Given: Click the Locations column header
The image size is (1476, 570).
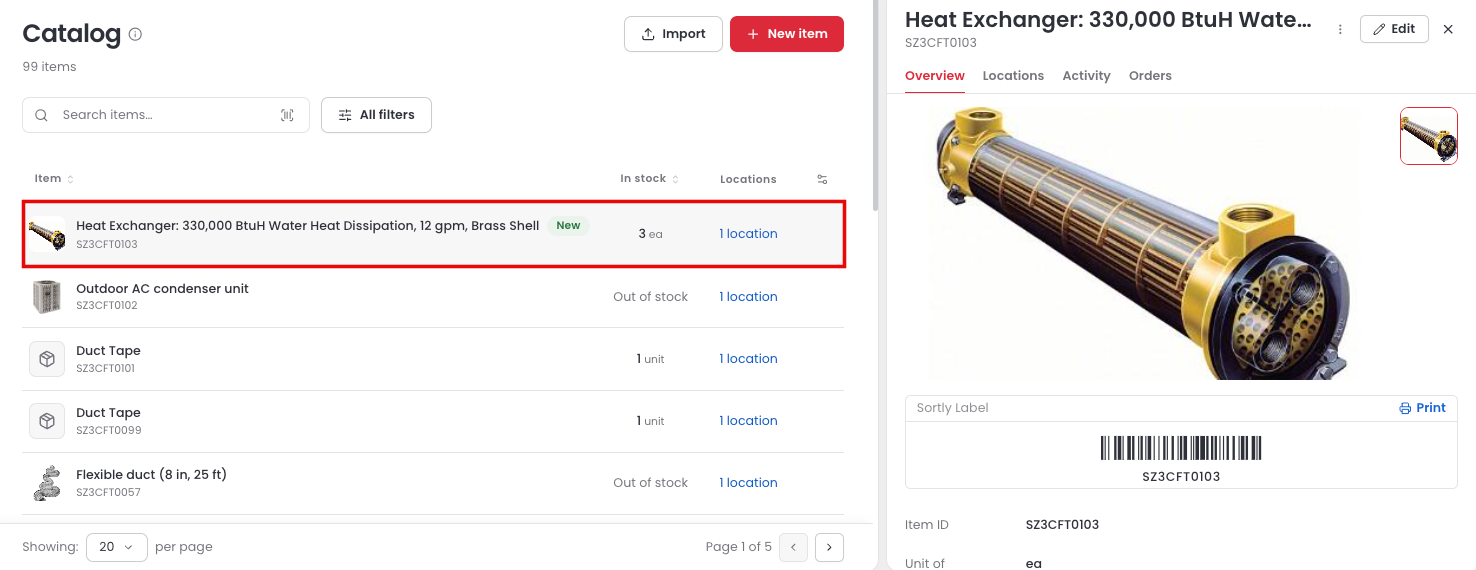Looking at the screenshot, I should 748,179.
